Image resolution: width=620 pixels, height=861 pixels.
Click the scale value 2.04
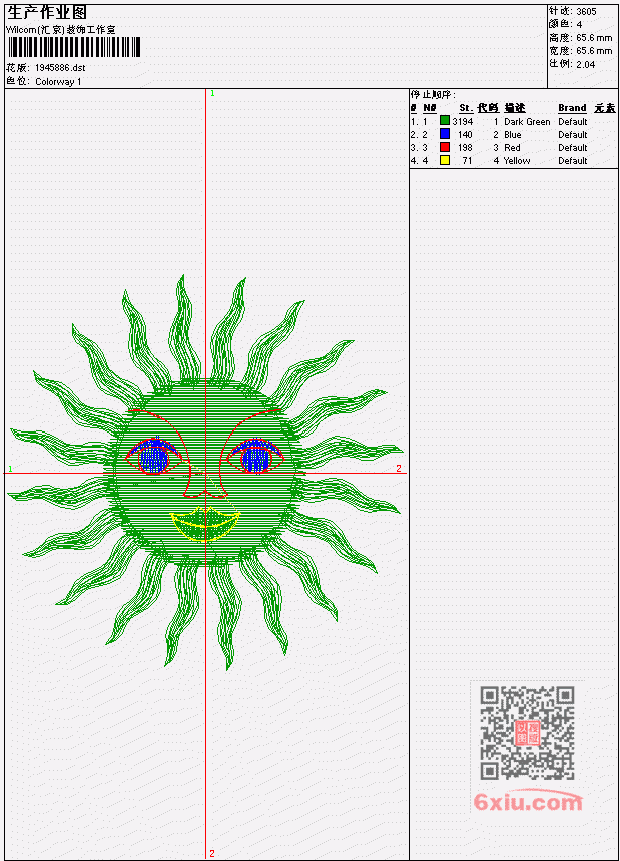click(585, 64)
